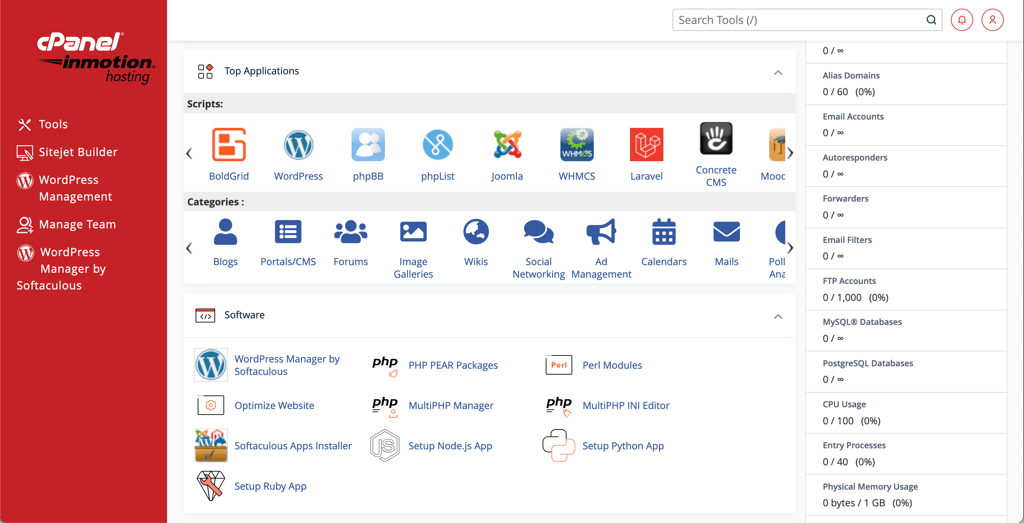Viewport: 1024px width, 523px height.
Task: Select the Social Networking category icon
Action: coord(539,232)
